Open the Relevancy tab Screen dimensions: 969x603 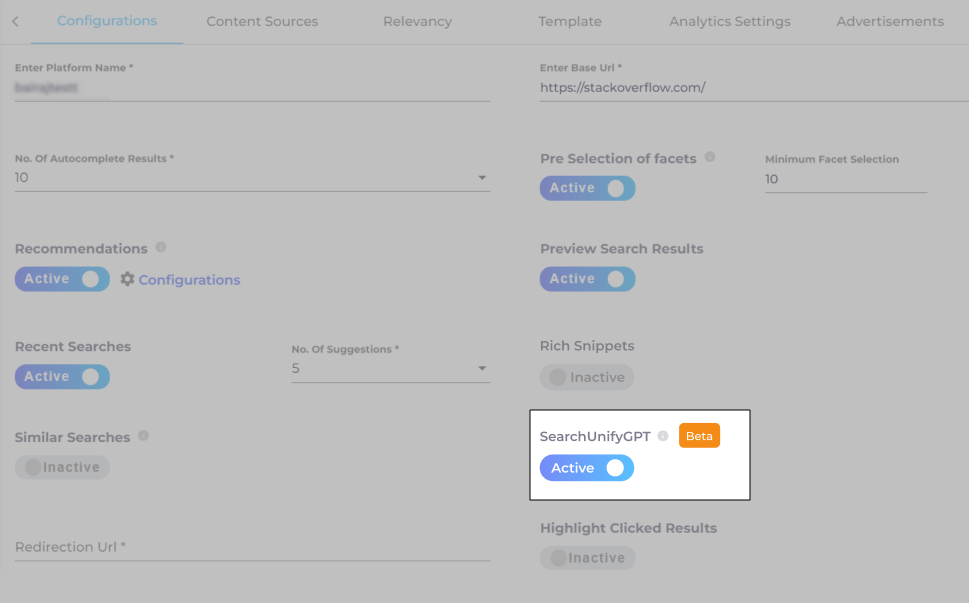(417, 21)
